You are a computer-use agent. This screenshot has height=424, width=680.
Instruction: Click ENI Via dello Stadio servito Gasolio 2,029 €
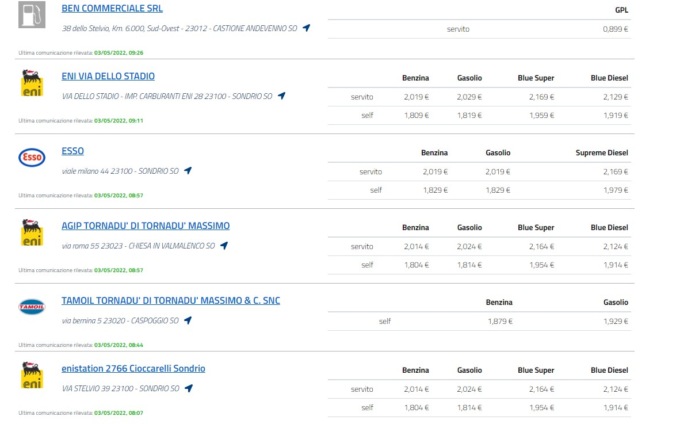(x=469, y=97)
